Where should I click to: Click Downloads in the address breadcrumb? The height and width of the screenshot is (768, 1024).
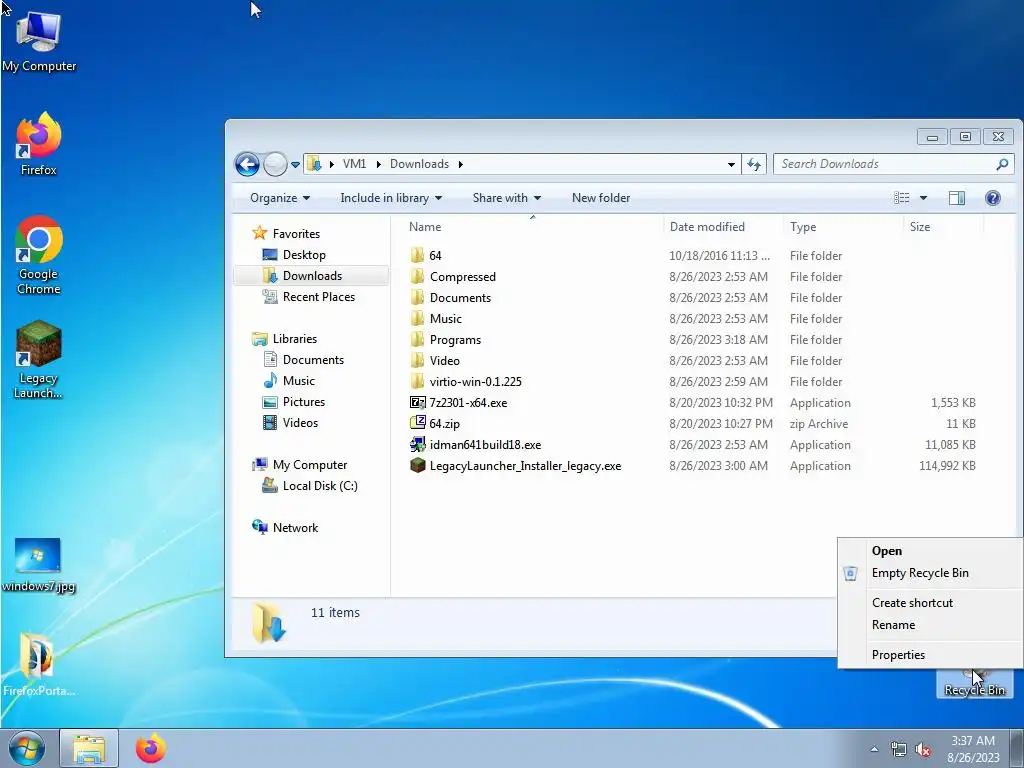coord(419,164)
